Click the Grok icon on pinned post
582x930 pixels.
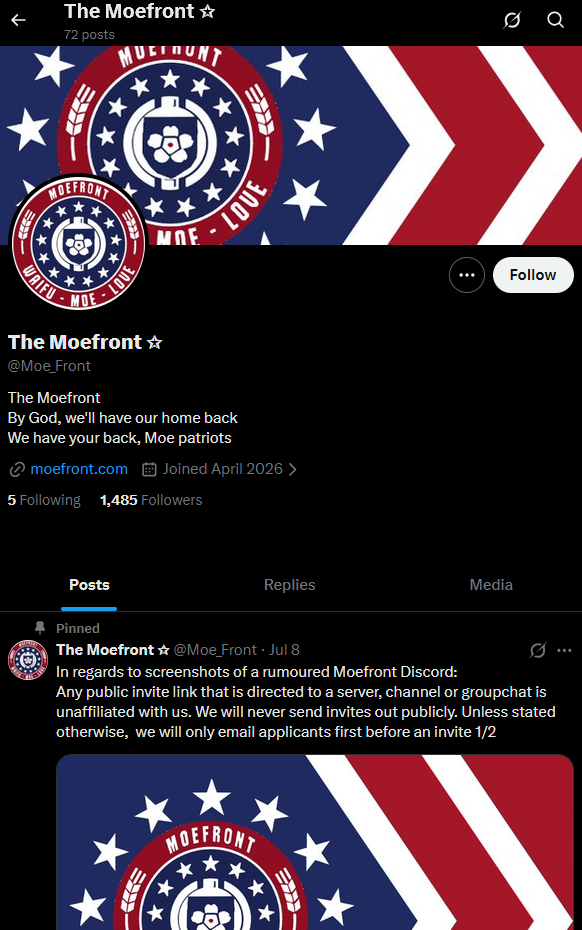click(538, 651)
